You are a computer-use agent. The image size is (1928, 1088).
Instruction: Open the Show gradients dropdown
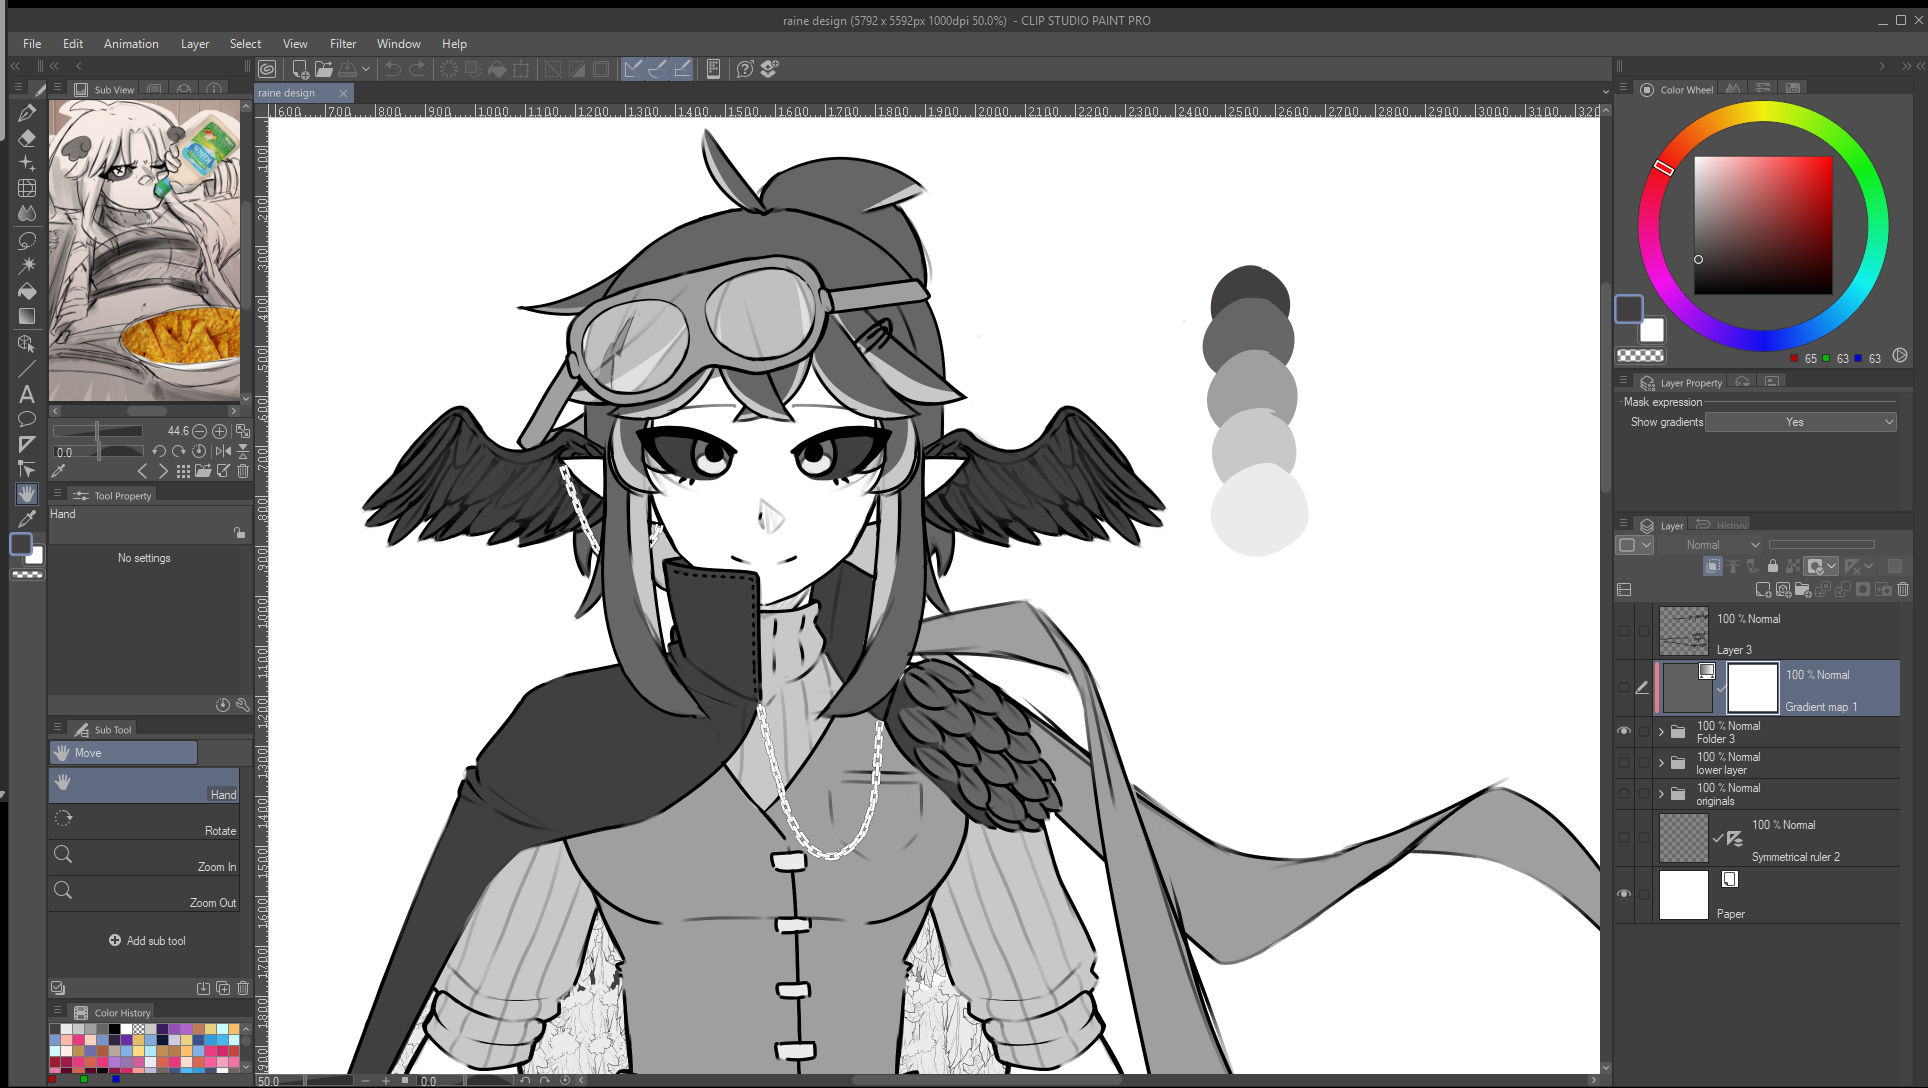click(1800, 422)
